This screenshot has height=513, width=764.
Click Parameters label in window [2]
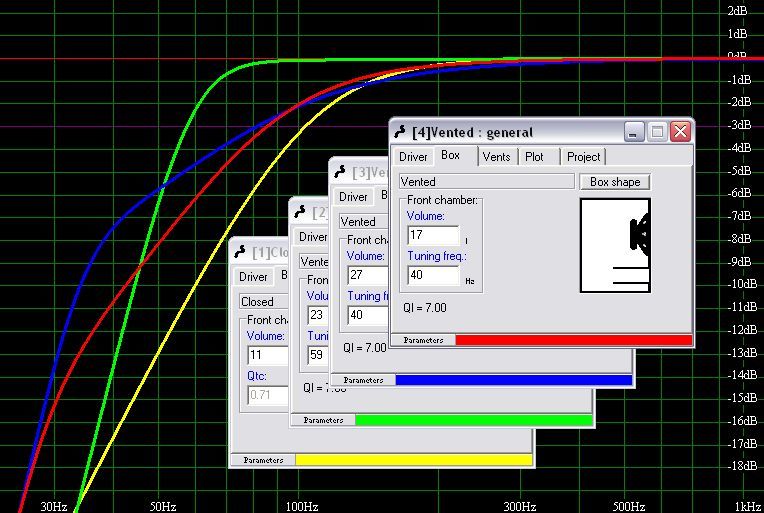pos(323,420)
